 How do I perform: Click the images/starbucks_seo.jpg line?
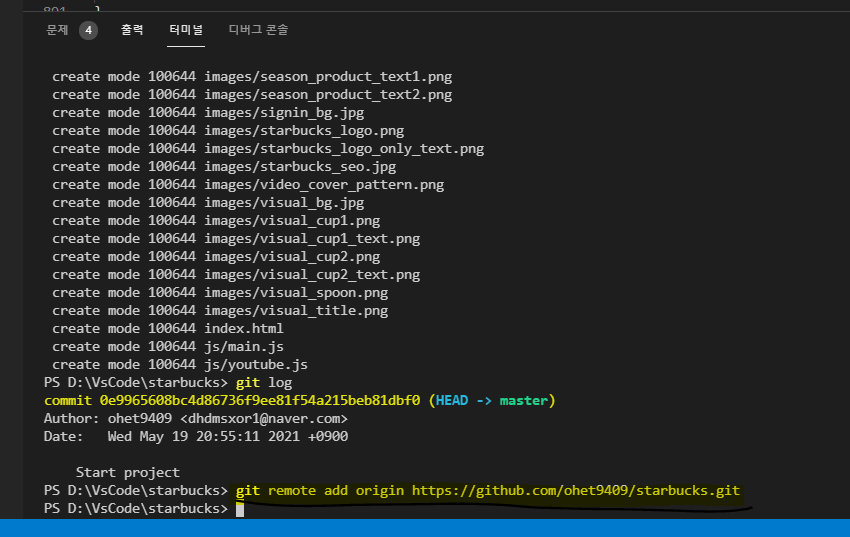tap(224, 166)
